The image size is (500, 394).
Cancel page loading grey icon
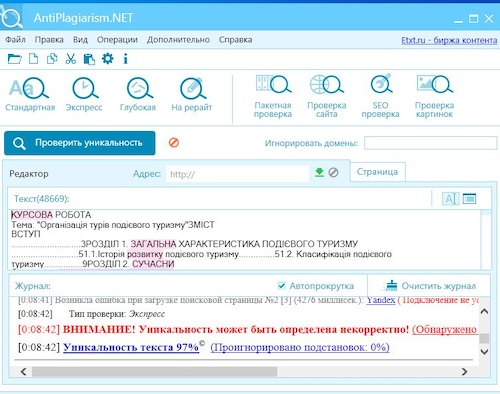(333, 172)
